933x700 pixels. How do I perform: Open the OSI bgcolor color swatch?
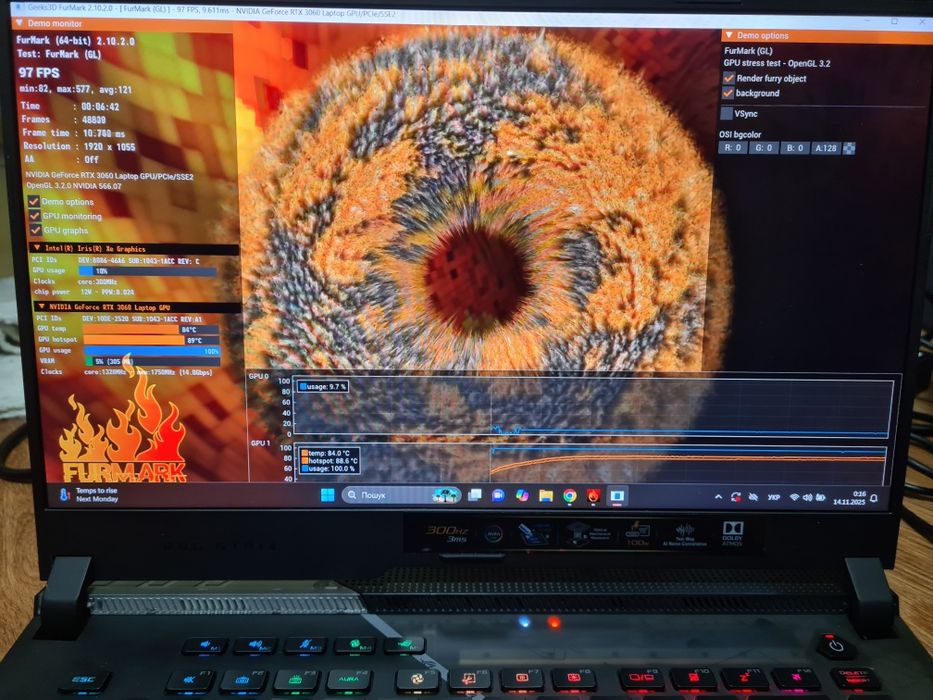(x=849, y=148)
